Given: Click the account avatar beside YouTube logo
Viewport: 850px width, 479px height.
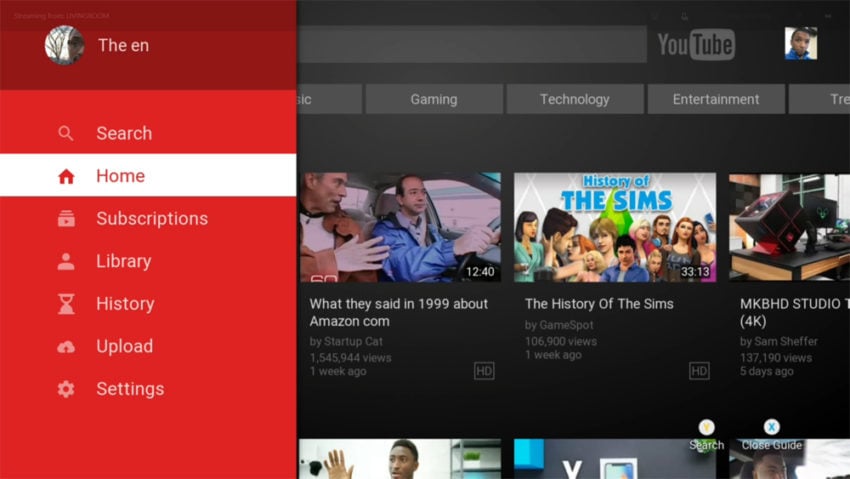Looking at the screenshot, I should pos(801,43).
